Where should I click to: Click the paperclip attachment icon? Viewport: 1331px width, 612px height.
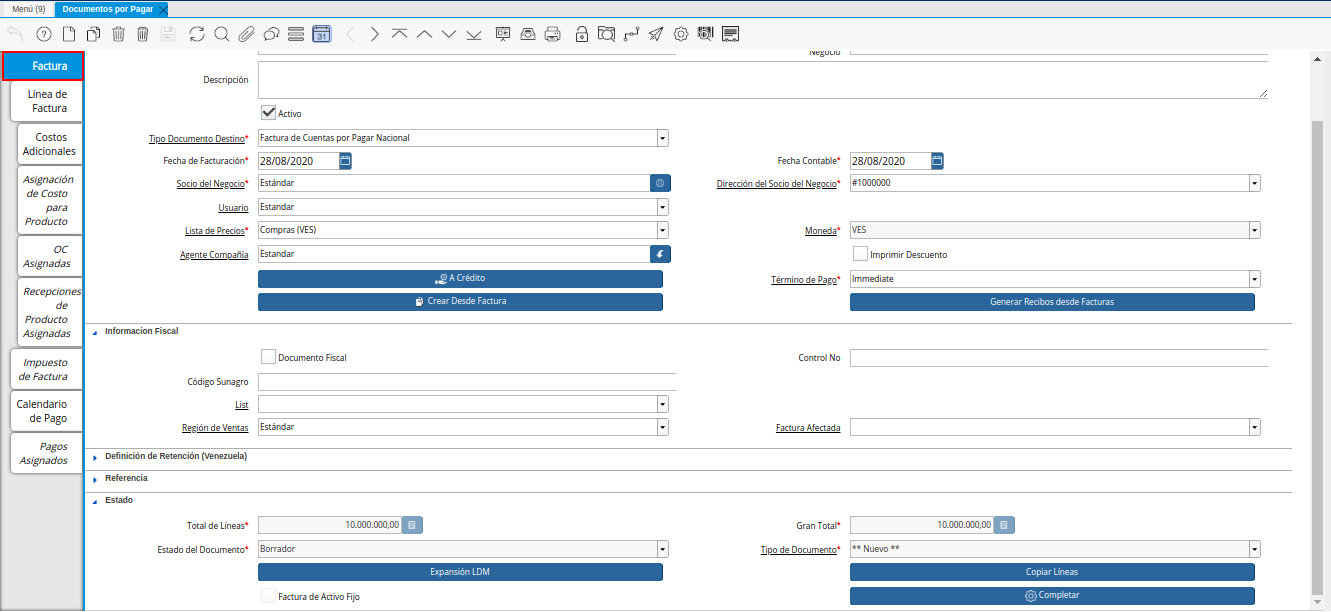pos(246,34)
